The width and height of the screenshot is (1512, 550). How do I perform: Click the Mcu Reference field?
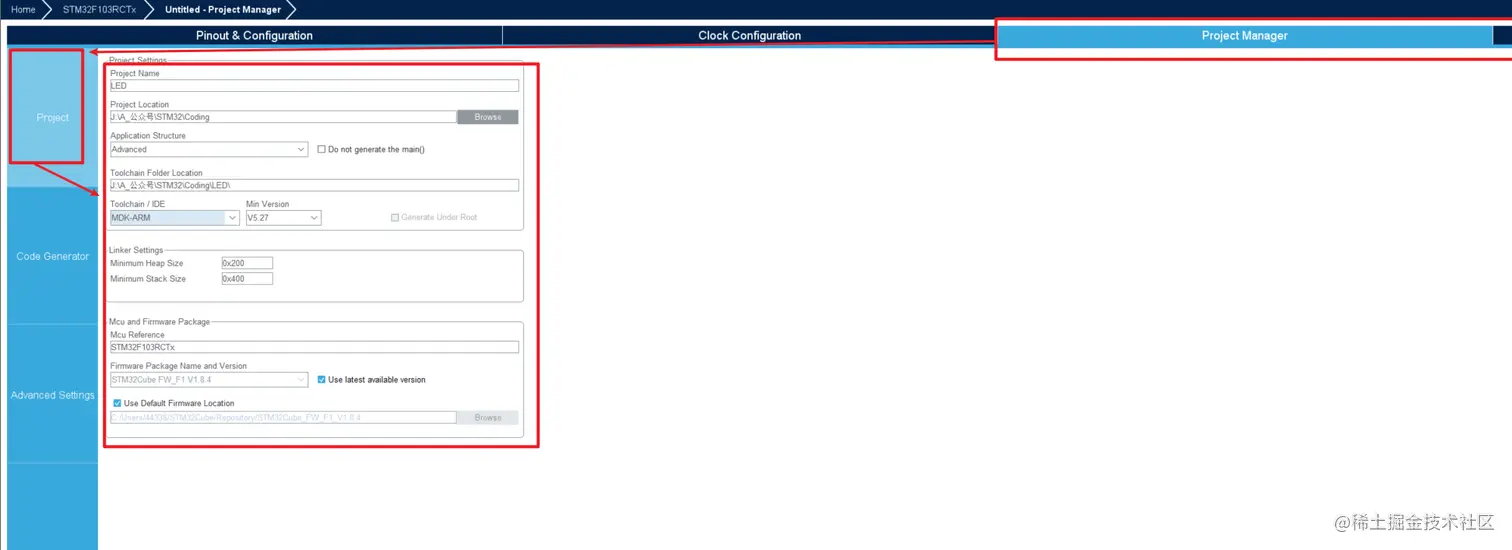(x=314, y=347)
